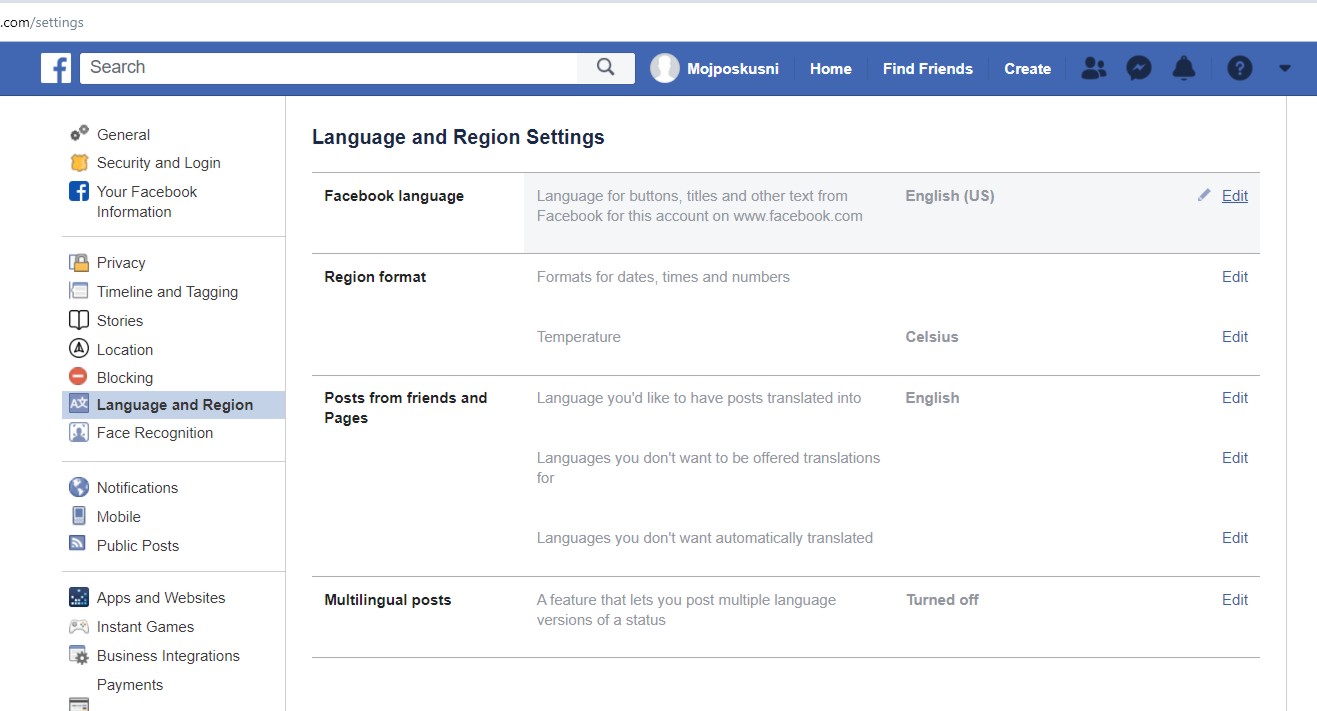1317x711 pixels.
Task: Go to Find Friends
Action: (x=927, y=69)
